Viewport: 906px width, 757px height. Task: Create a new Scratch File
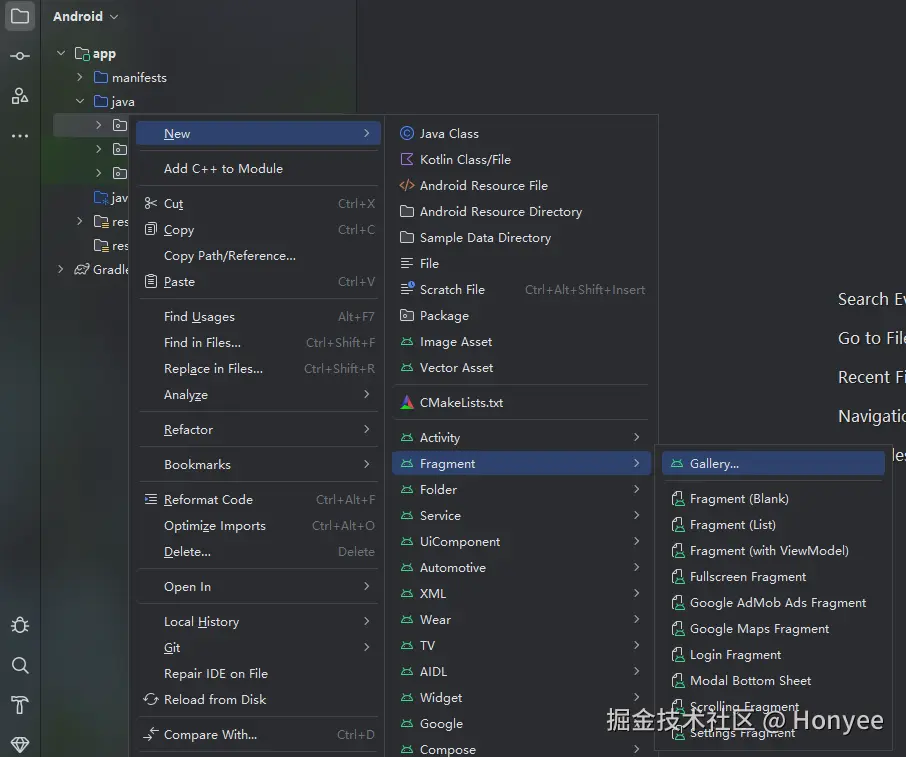coord(522,290)
